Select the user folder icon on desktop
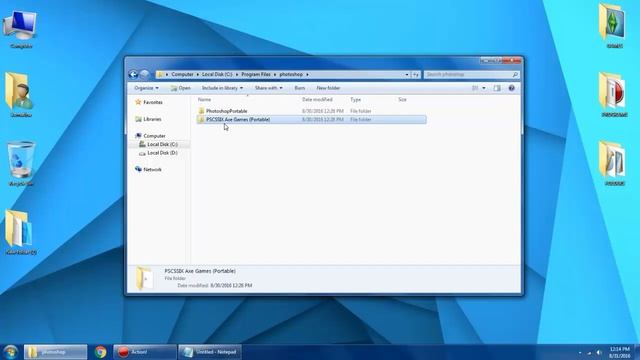This screenshot has height=360, width=640. point(20,95)
